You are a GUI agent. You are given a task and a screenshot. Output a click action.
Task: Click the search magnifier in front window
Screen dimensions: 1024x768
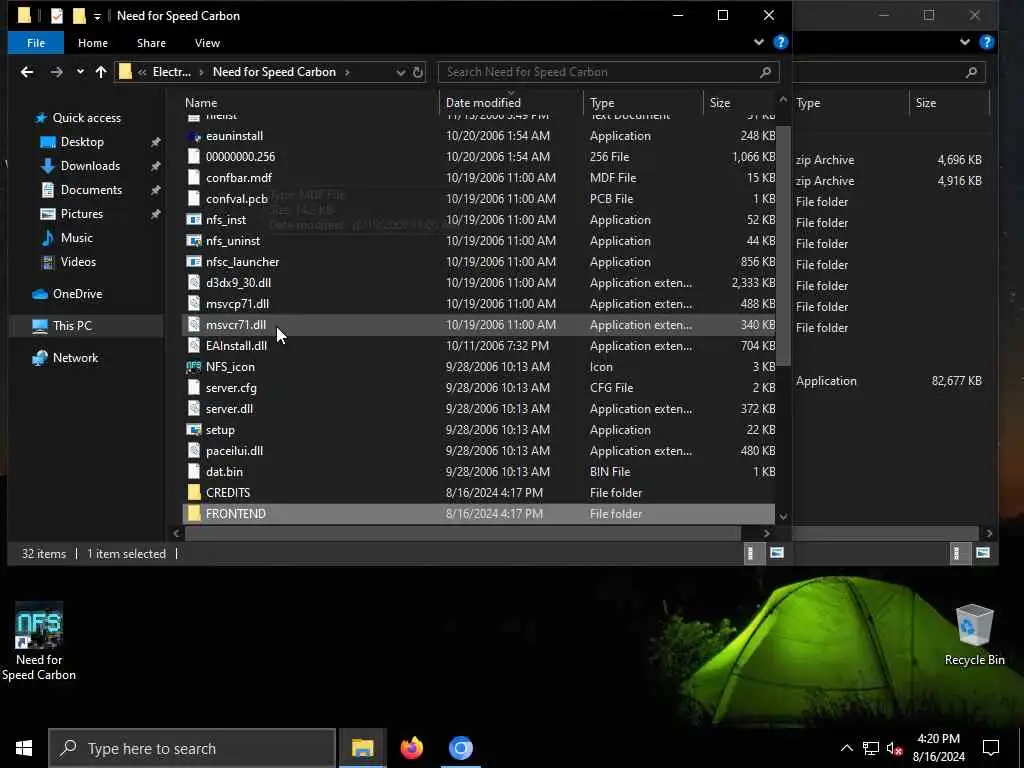pos(765,72)
